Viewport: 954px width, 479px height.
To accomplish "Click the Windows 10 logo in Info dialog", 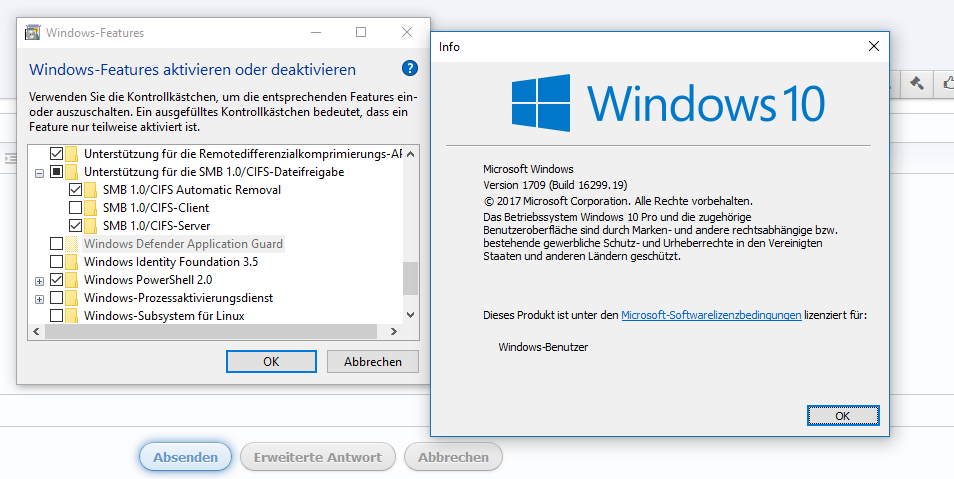I will 667,103.
